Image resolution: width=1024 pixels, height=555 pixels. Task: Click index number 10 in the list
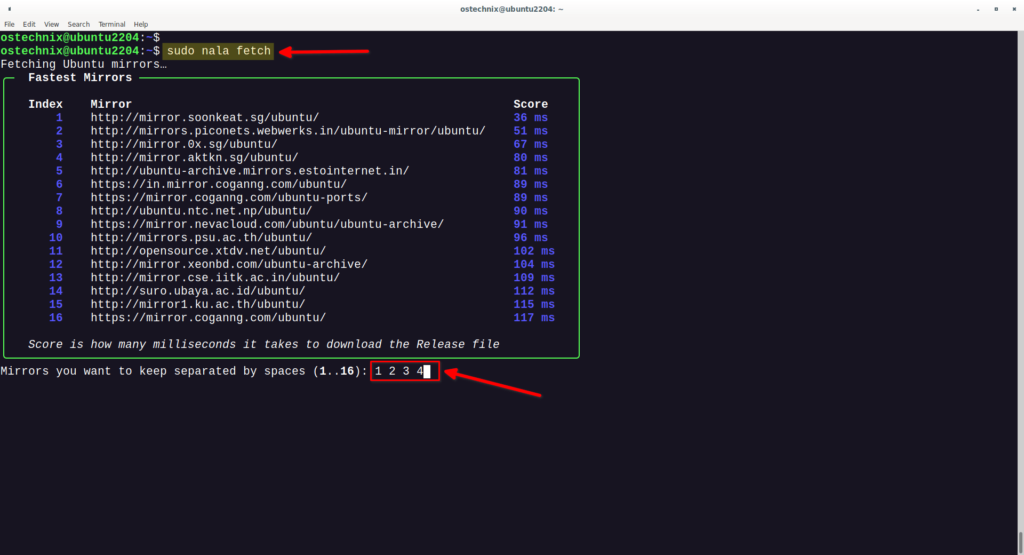[x=56, y=238]
